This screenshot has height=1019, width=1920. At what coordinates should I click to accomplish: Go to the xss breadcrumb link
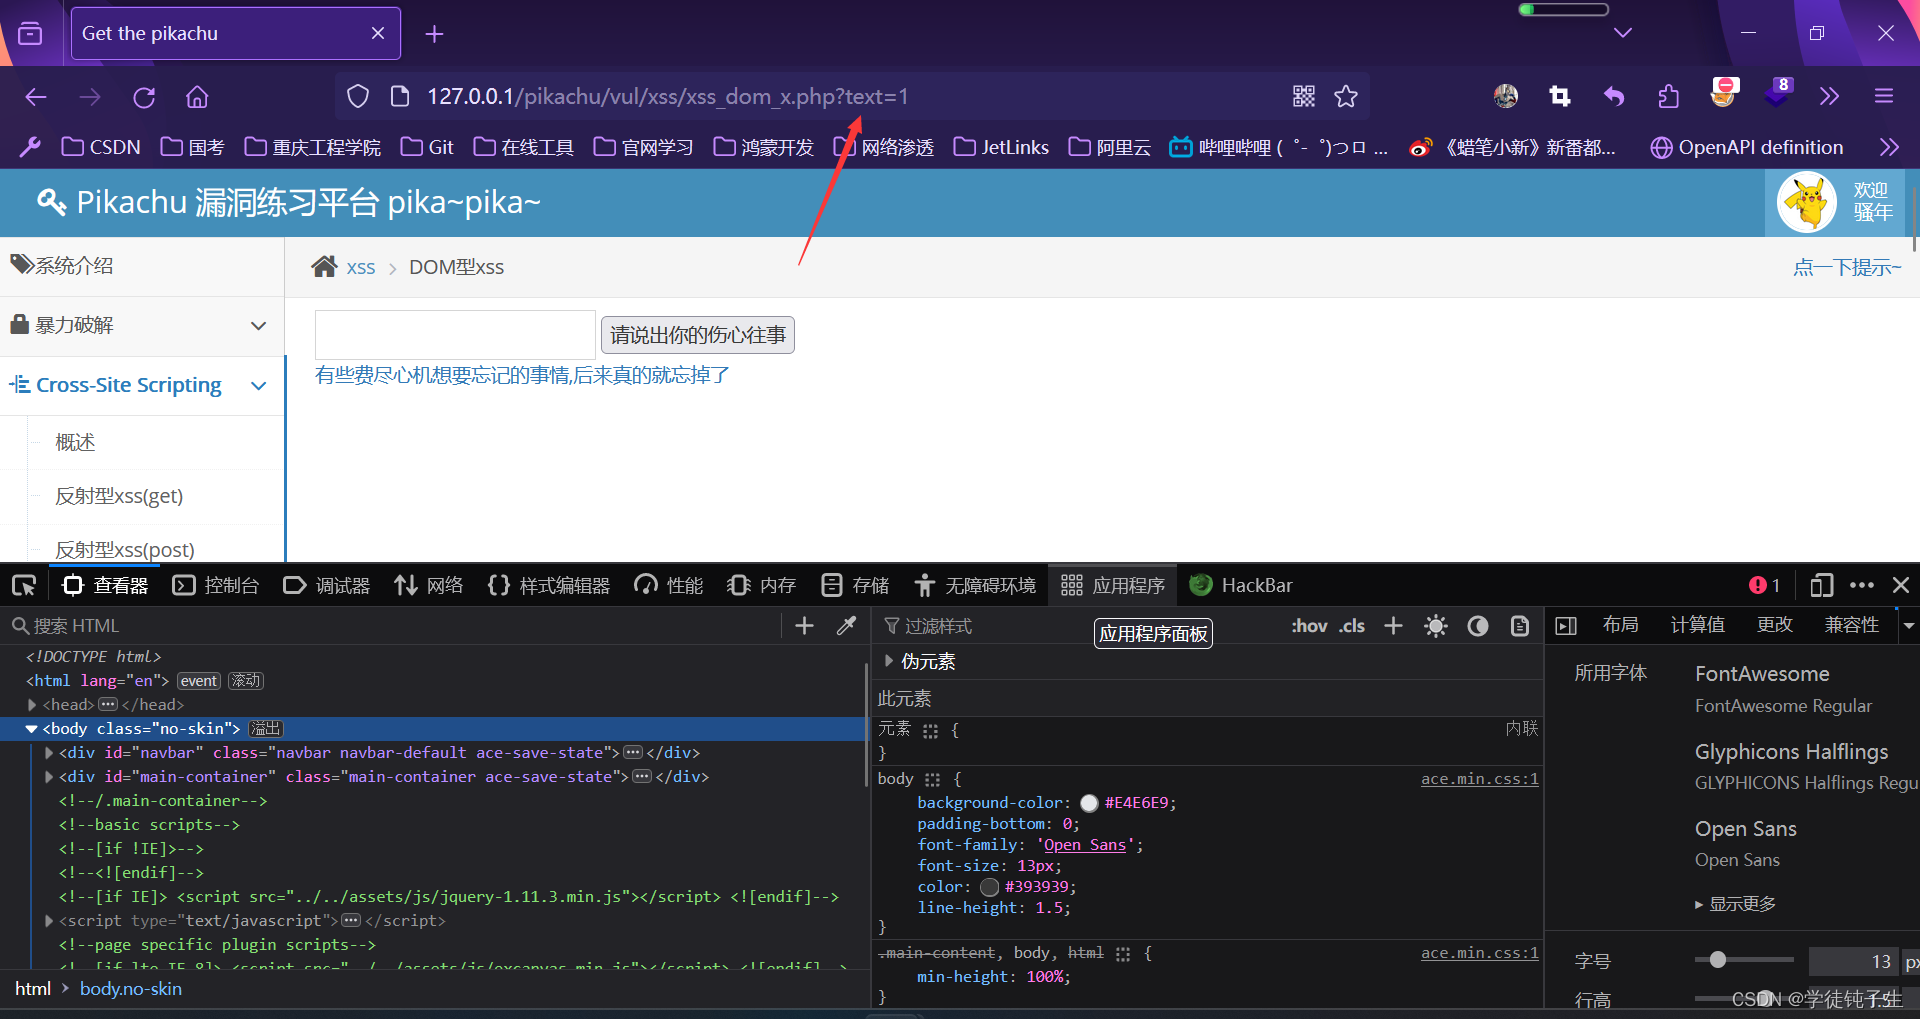[361, 267]
